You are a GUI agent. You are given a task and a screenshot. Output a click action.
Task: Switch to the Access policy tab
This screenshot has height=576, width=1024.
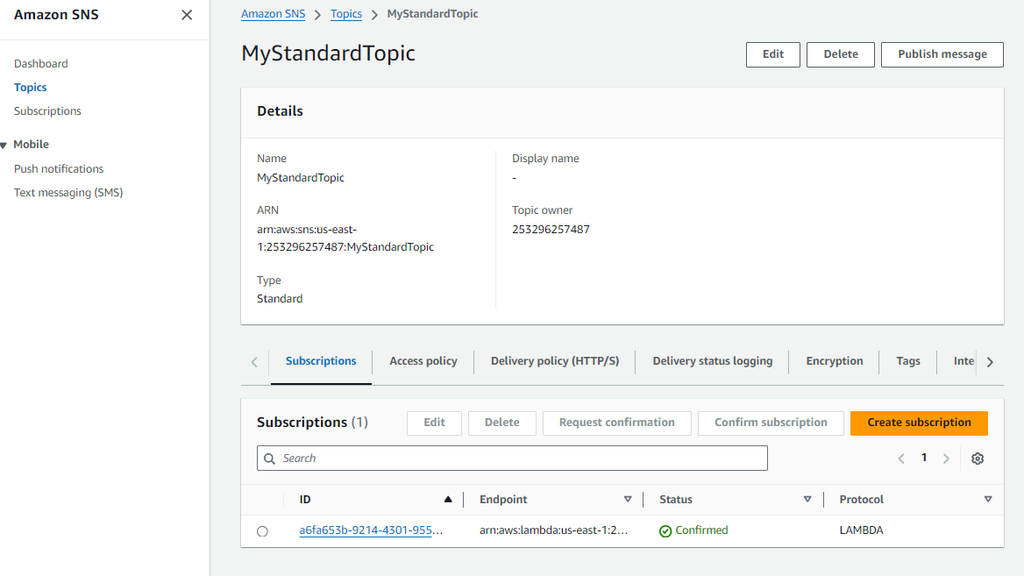tap(423, 361)
